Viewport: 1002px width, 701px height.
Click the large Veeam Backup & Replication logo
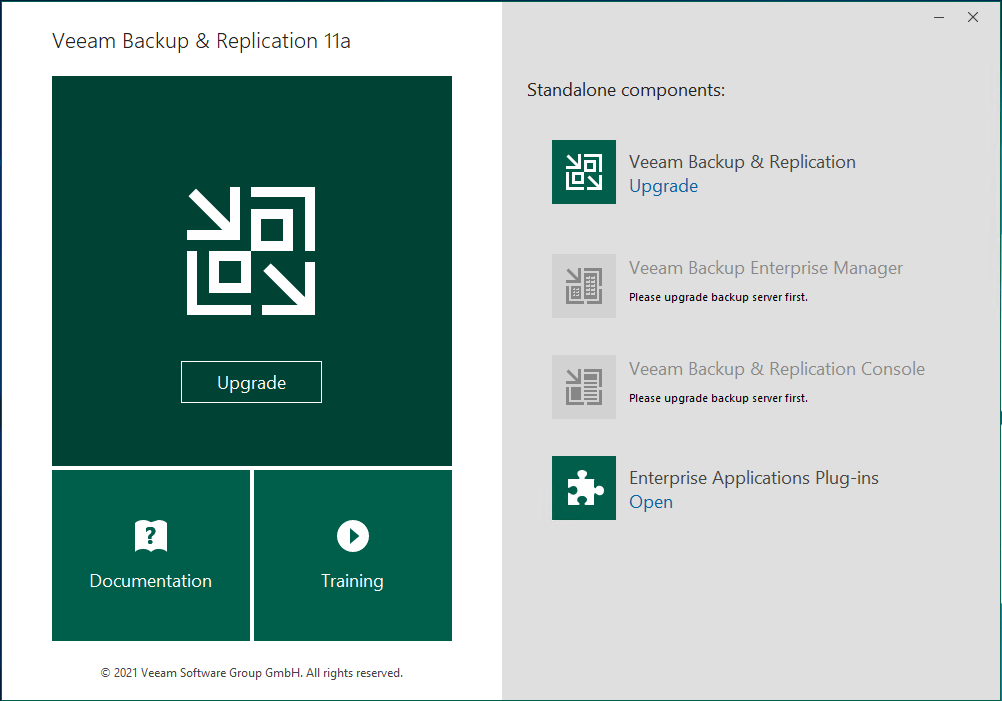[250, 250]
